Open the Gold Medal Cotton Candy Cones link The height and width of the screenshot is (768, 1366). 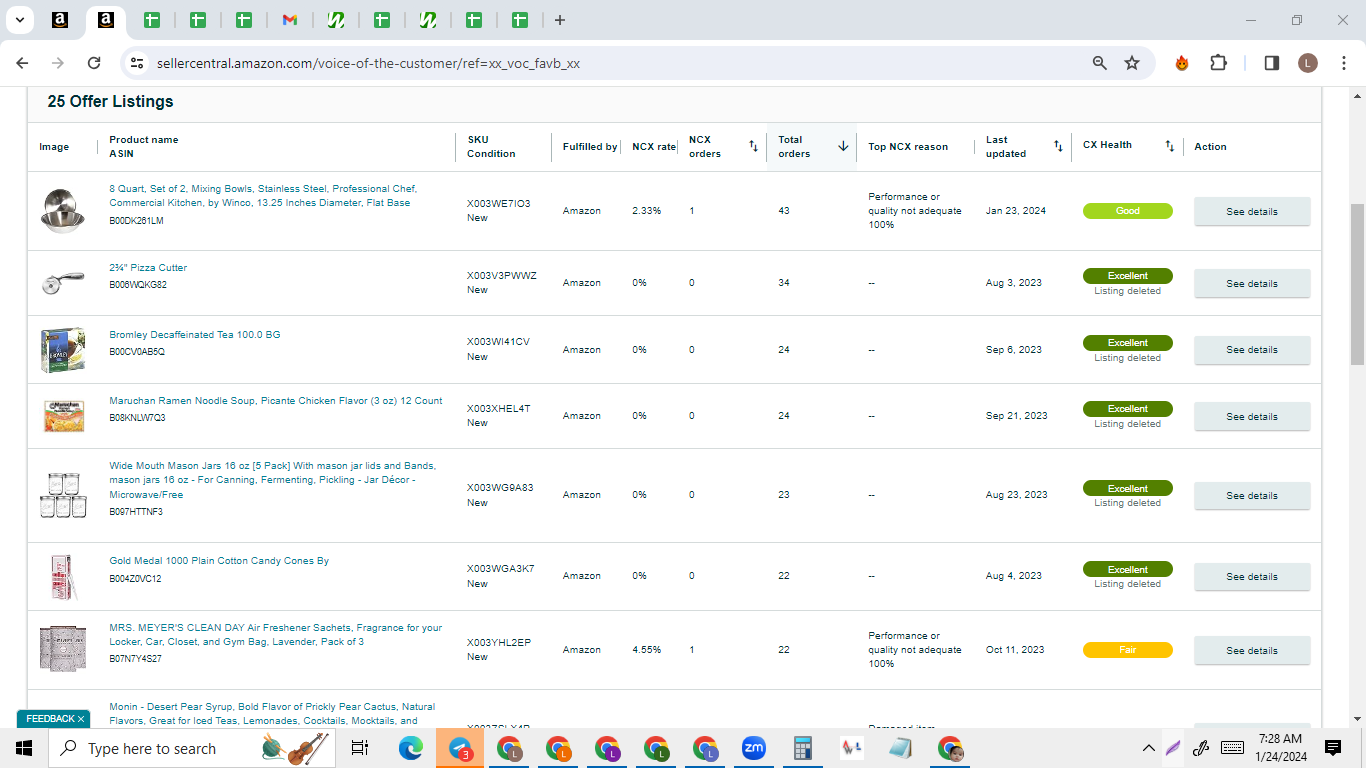click(x=219, y=561)
